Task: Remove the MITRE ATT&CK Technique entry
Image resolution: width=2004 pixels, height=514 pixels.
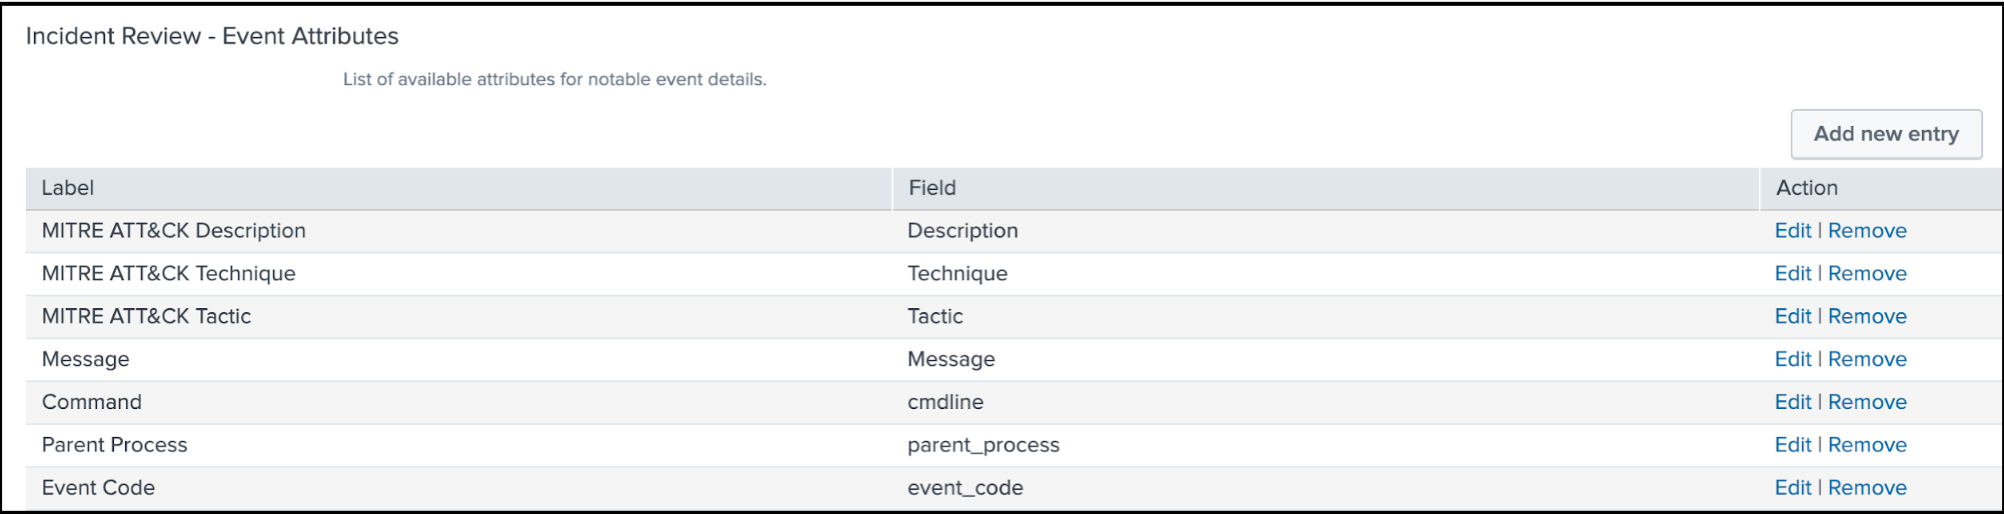Action: click(1867, 274)
